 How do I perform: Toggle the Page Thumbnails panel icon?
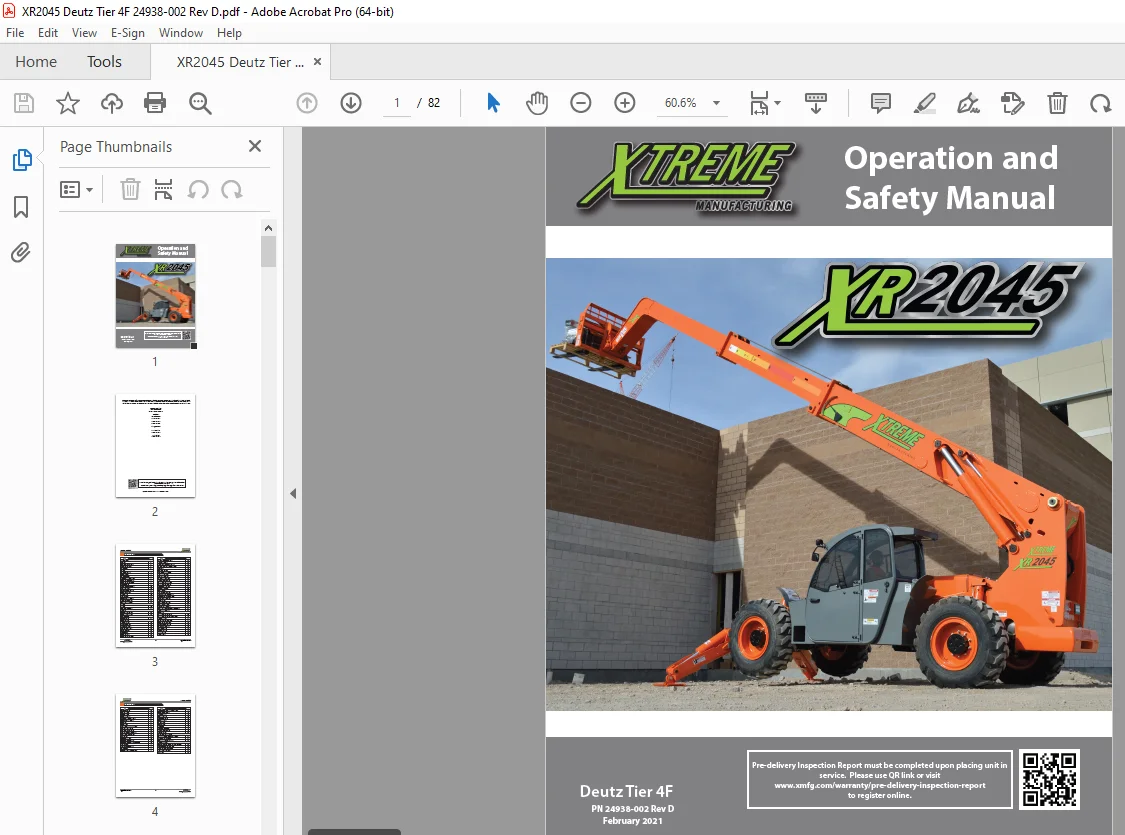click(x=22, y=160)
